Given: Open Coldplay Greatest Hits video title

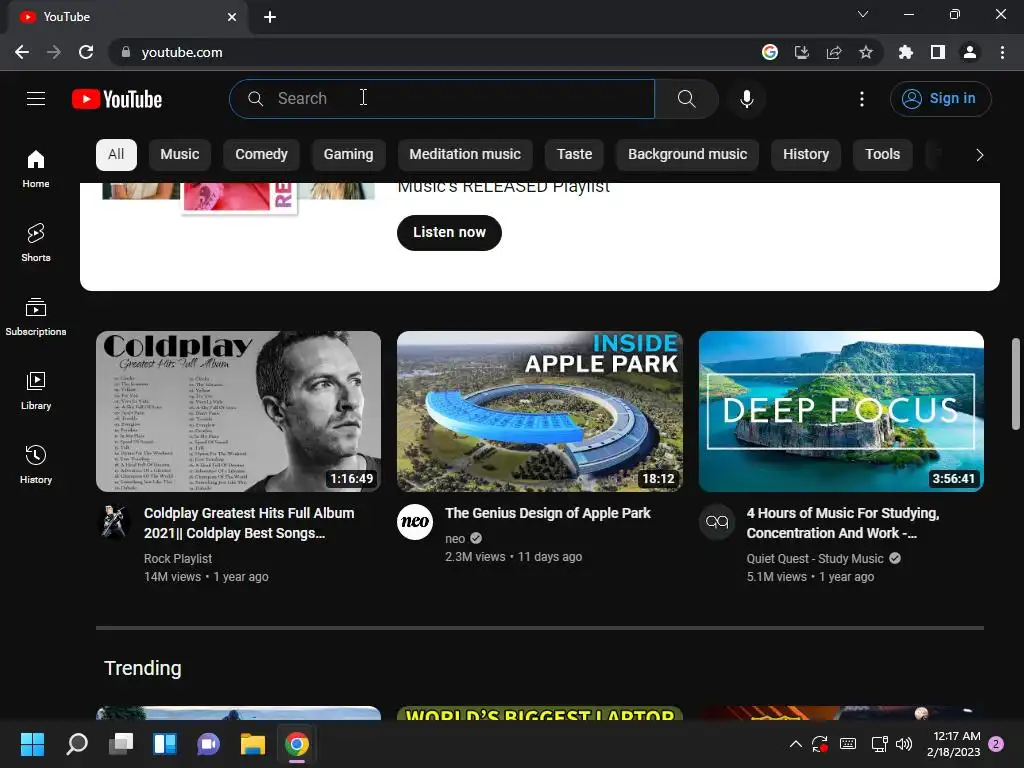Looking at the screenshot, I should point(249,523).
